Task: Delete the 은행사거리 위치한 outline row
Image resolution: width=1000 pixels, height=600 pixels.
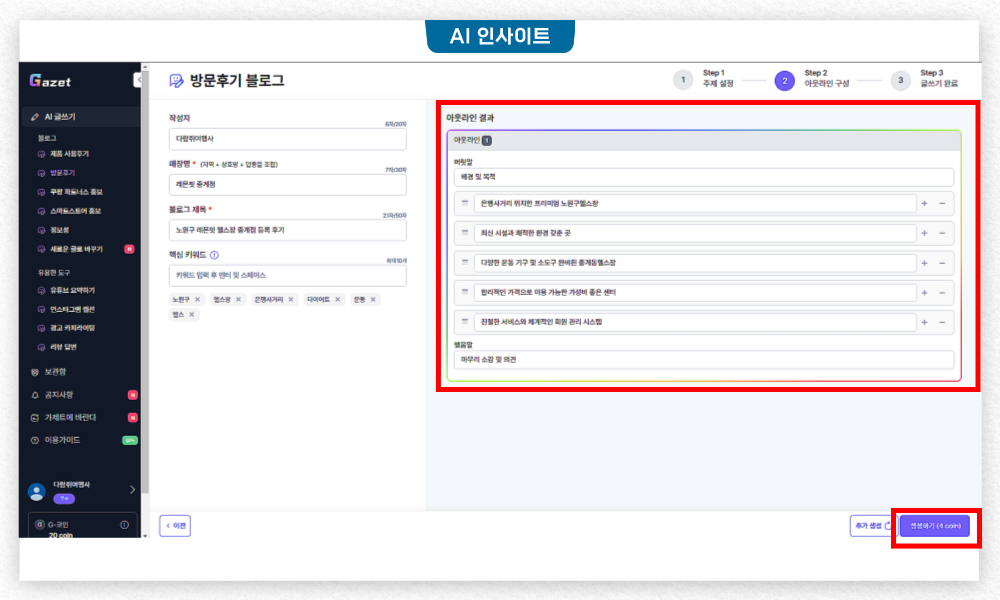Action: click(942, 203)
